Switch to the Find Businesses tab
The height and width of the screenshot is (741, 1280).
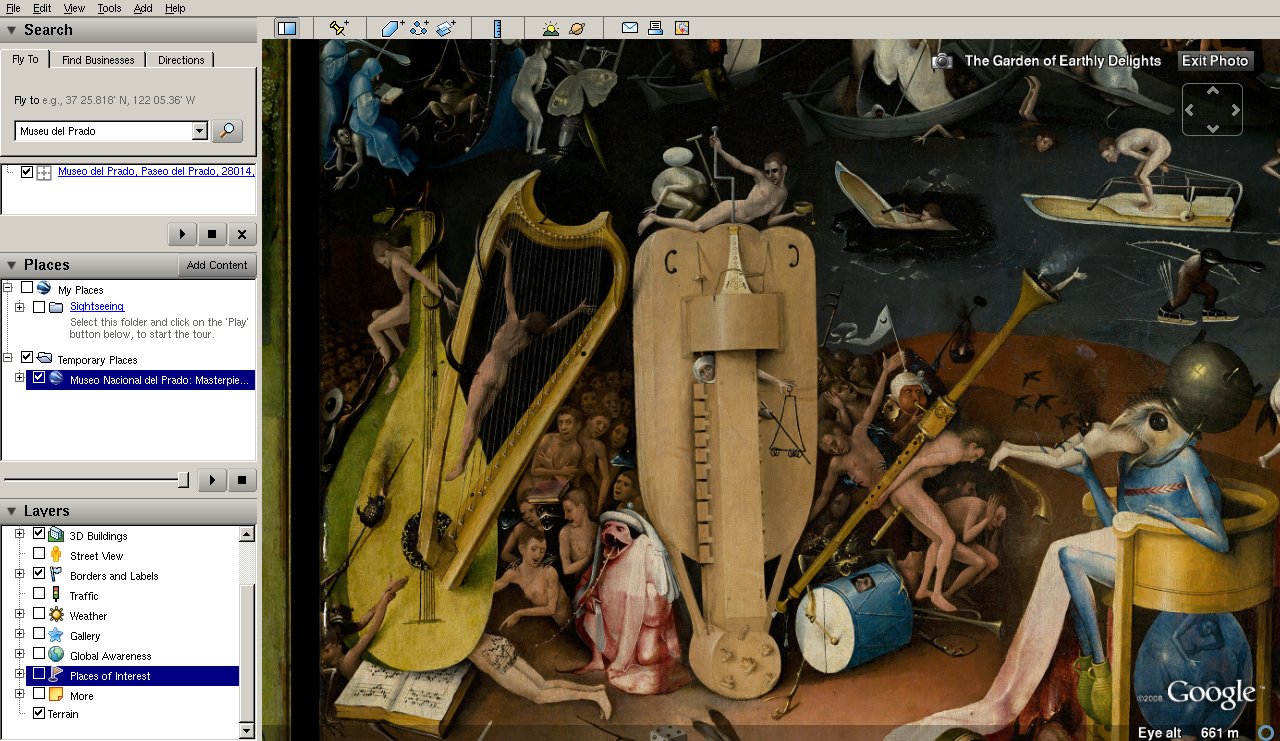98,60
